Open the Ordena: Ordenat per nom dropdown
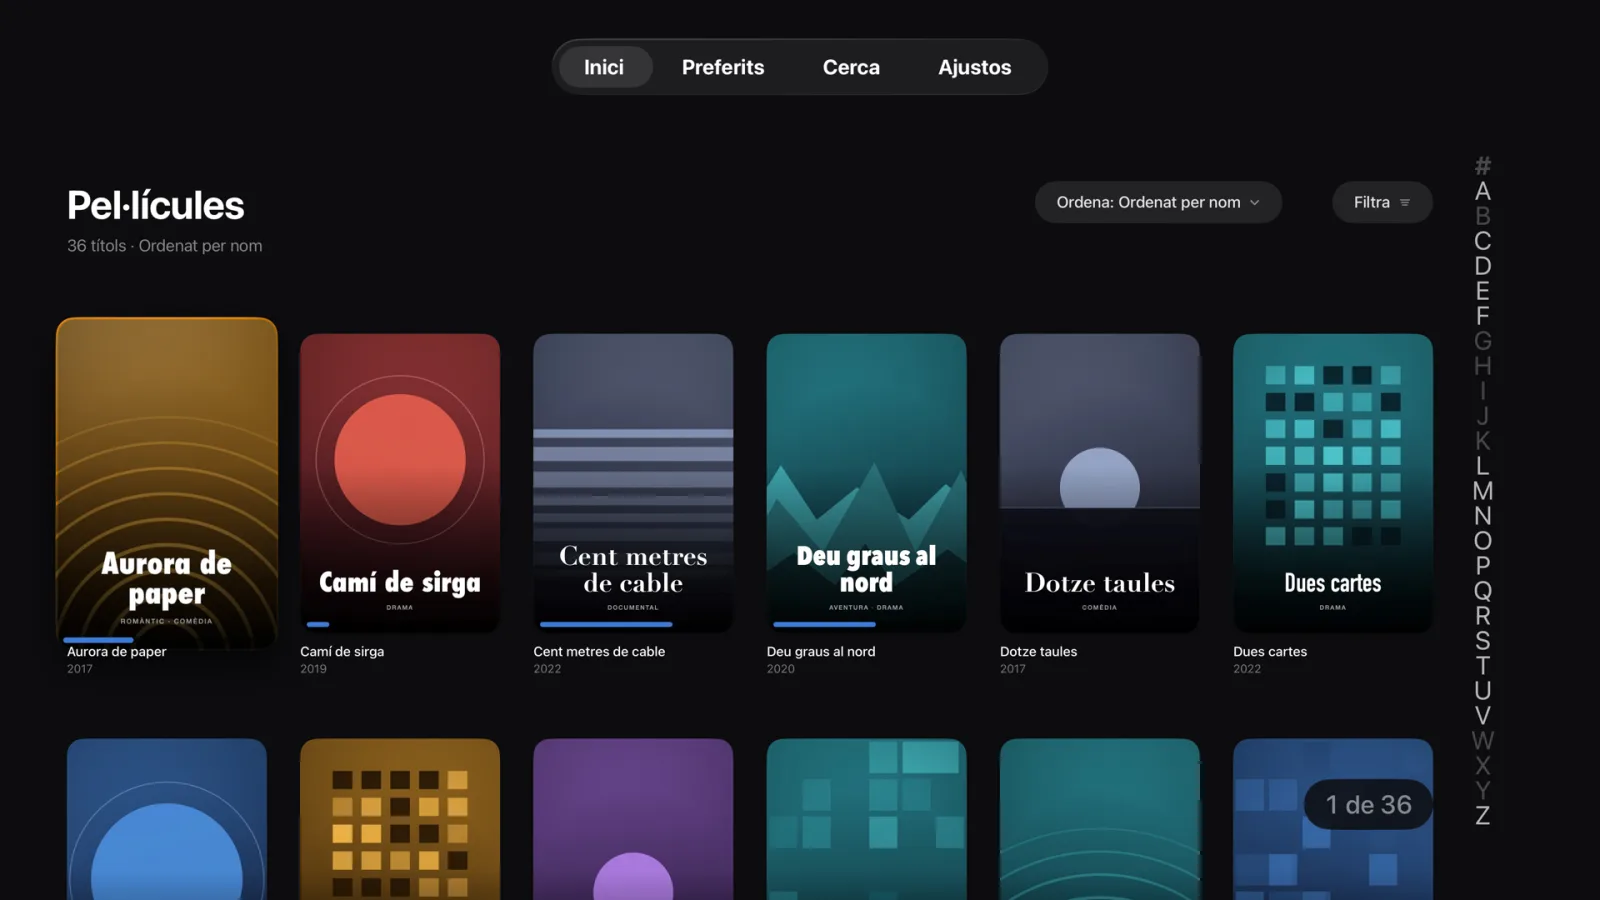Image resolution: width=1600 pixels, height=900 pixels. 1158,202
